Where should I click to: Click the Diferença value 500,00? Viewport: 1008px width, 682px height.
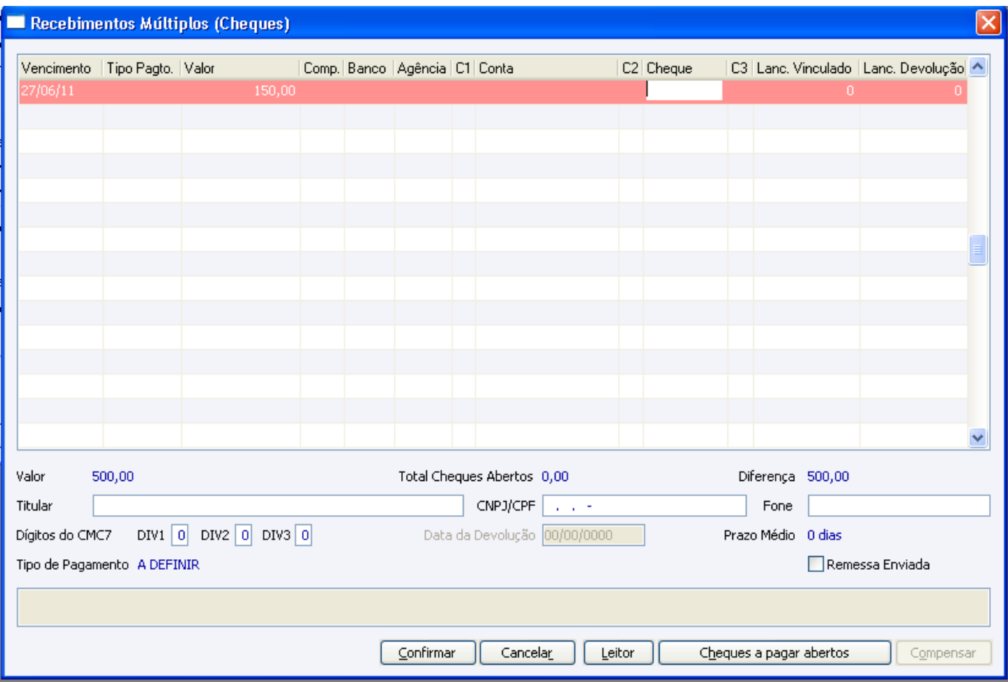pos(828,476)
